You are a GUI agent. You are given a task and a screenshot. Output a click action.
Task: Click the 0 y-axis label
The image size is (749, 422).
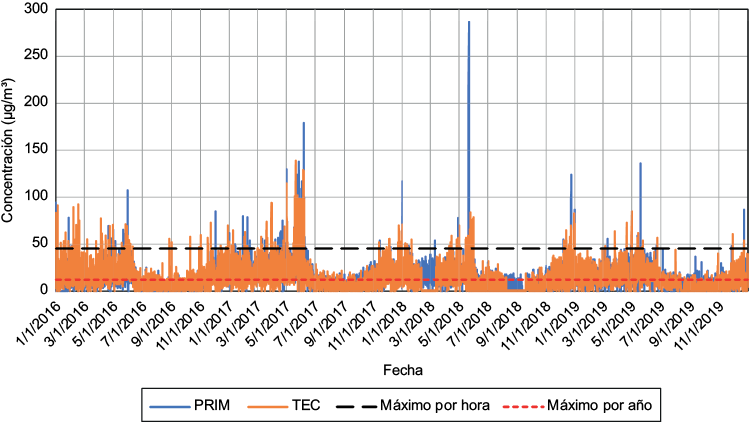[x=44, y=290]
